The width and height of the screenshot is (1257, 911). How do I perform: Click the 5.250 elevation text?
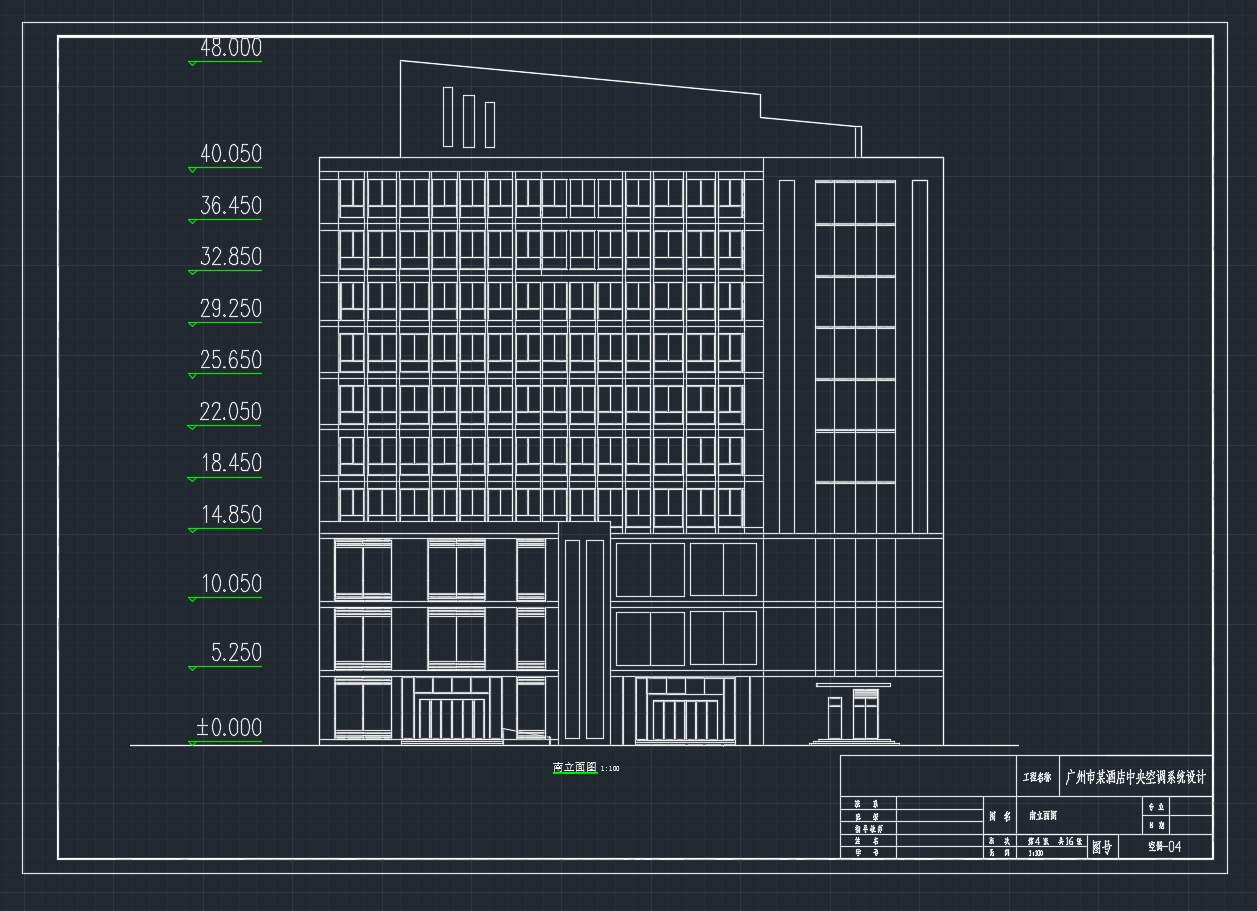[x=236, y=653]
